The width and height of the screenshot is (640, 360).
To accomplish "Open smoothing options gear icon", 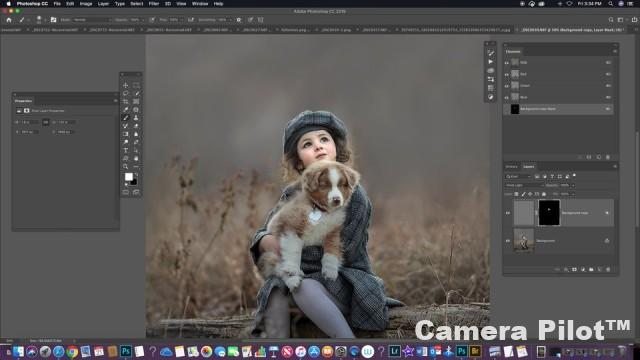I will pyautogui.click(x=239, y=20).
